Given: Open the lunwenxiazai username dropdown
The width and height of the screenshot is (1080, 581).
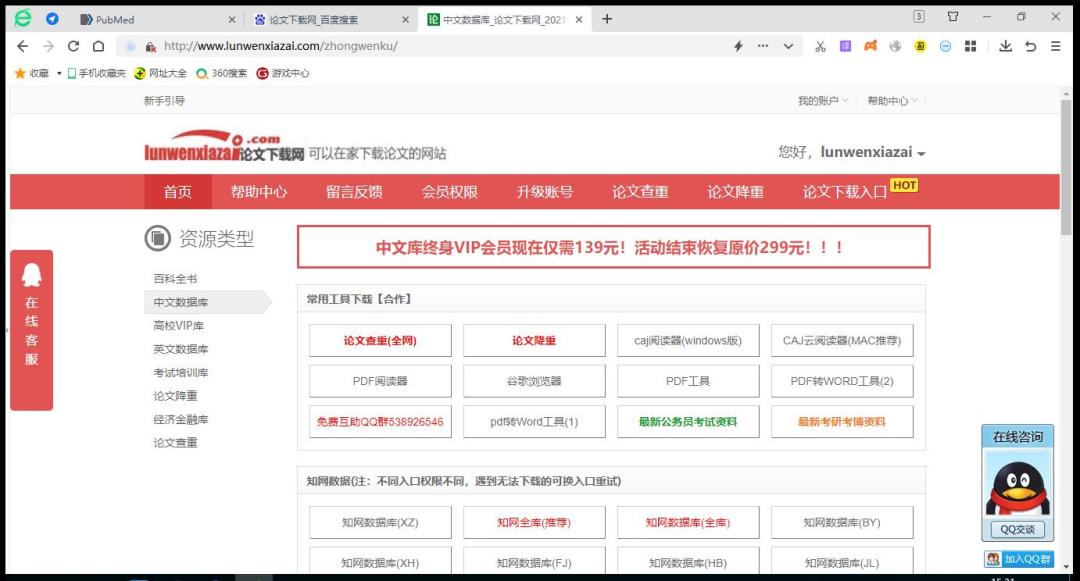Looking at the screenshot, I should pyautogui.click(x=872, y=153).
